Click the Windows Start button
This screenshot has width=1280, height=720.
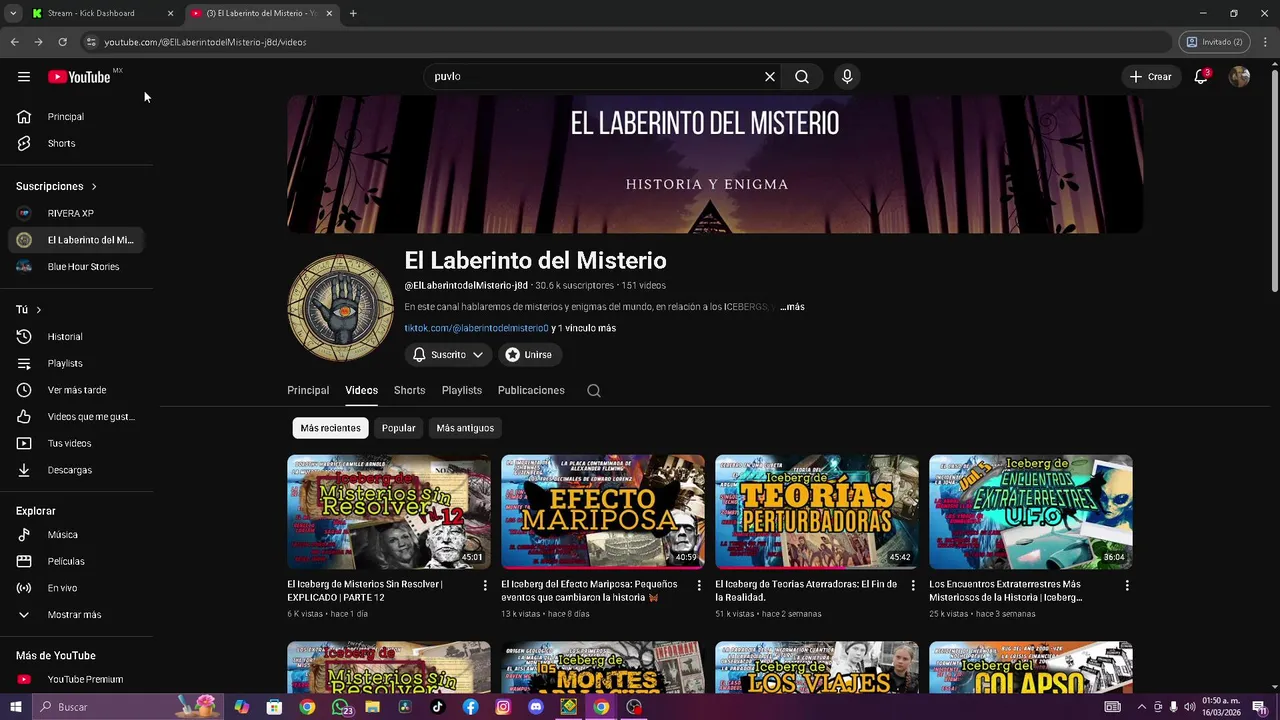[15, 707]
